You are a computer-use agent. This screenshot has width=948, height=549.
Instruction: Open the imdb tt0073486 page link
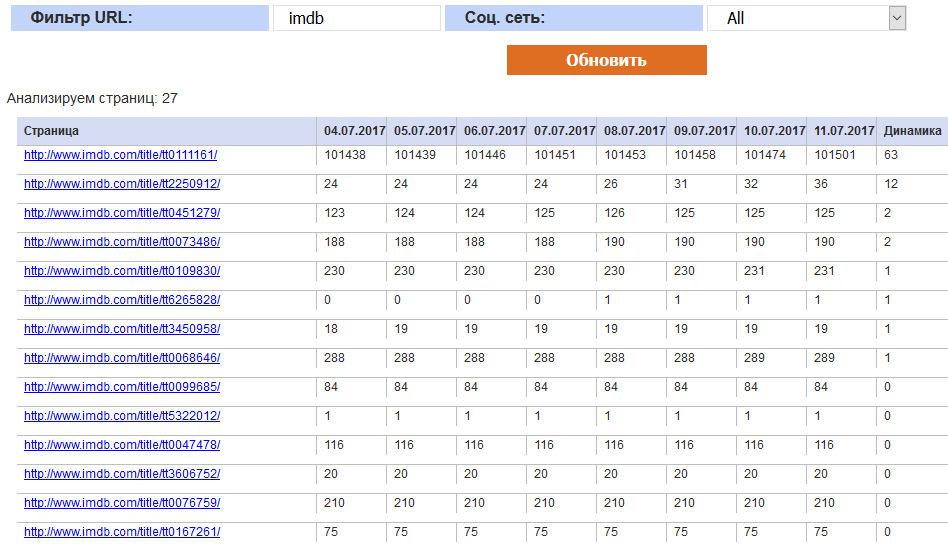pyautogui.click(x=122, y=242)
